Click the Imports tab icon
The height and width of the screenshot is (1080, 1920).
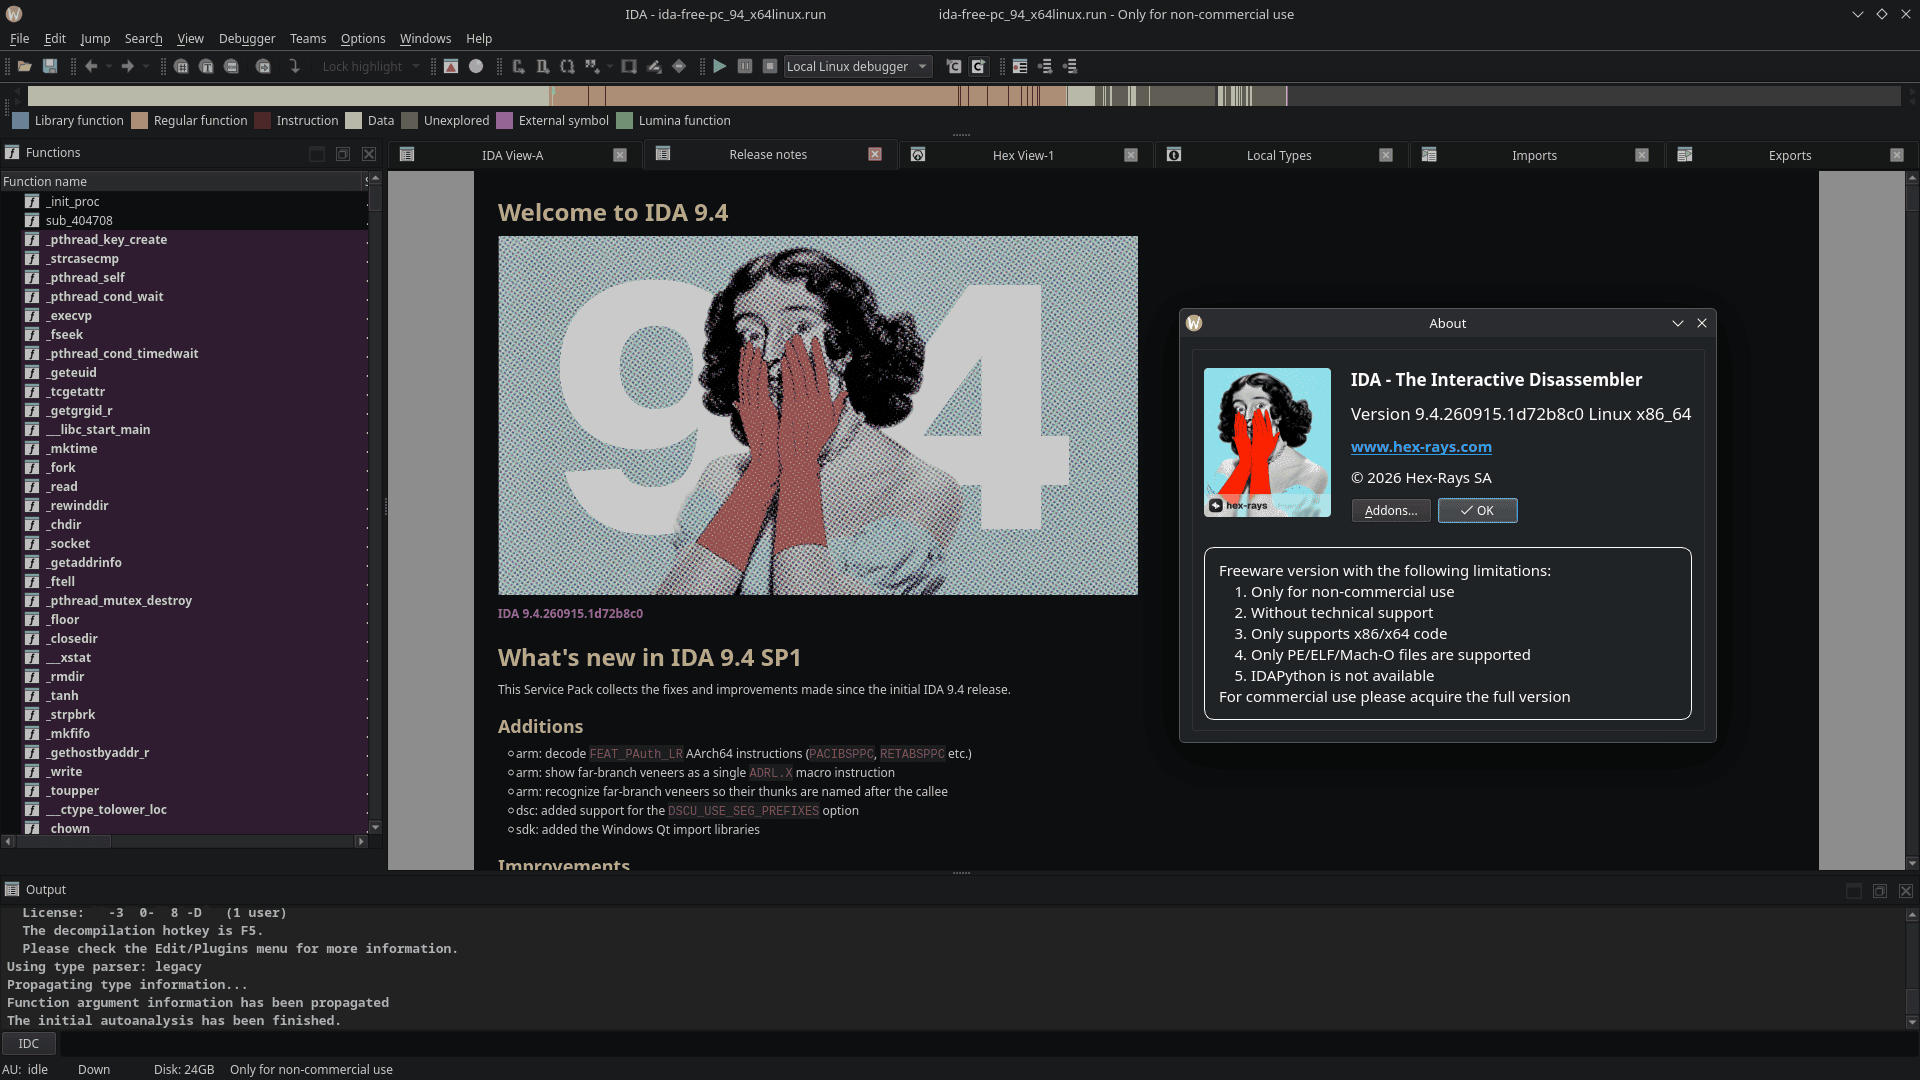1429,154
